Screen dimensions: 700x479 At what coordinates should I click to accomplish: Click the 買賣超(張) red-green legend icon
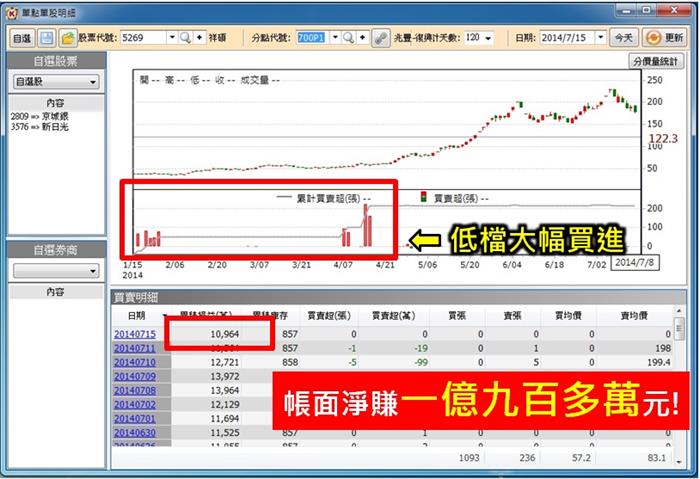423,197
